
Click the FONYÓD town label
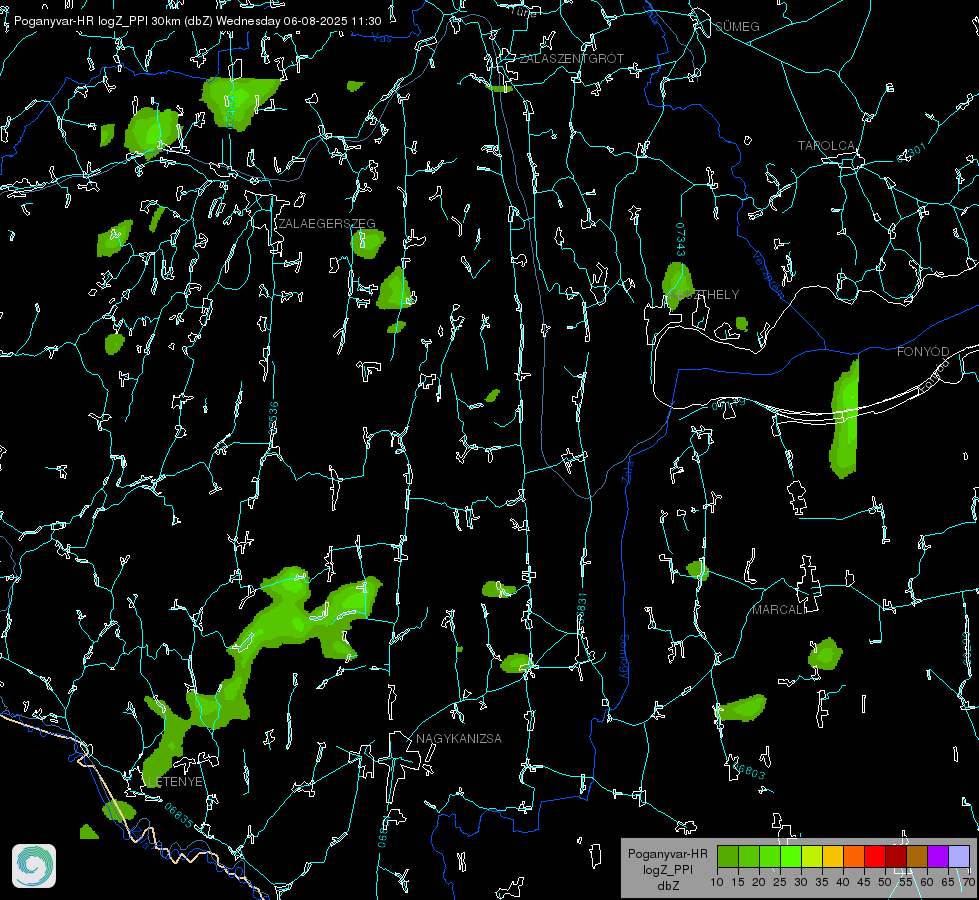[923, 352]
